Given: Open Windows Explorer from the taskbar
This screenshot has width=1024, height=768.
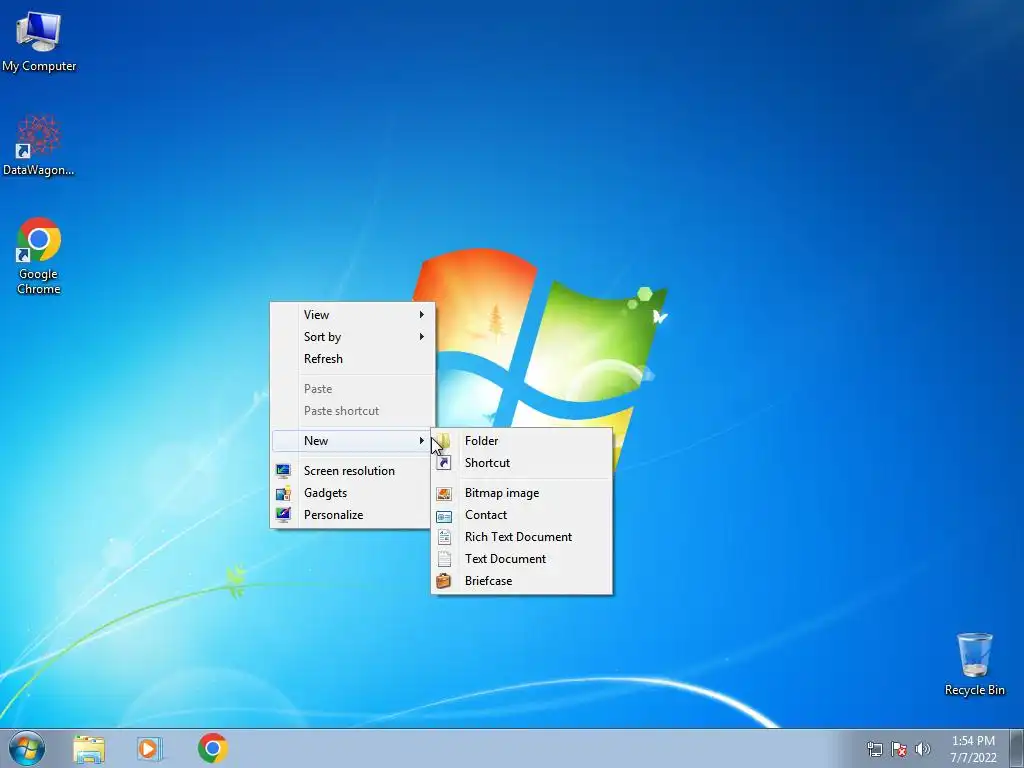Looking at the screenshot, I should coord(89,749).
